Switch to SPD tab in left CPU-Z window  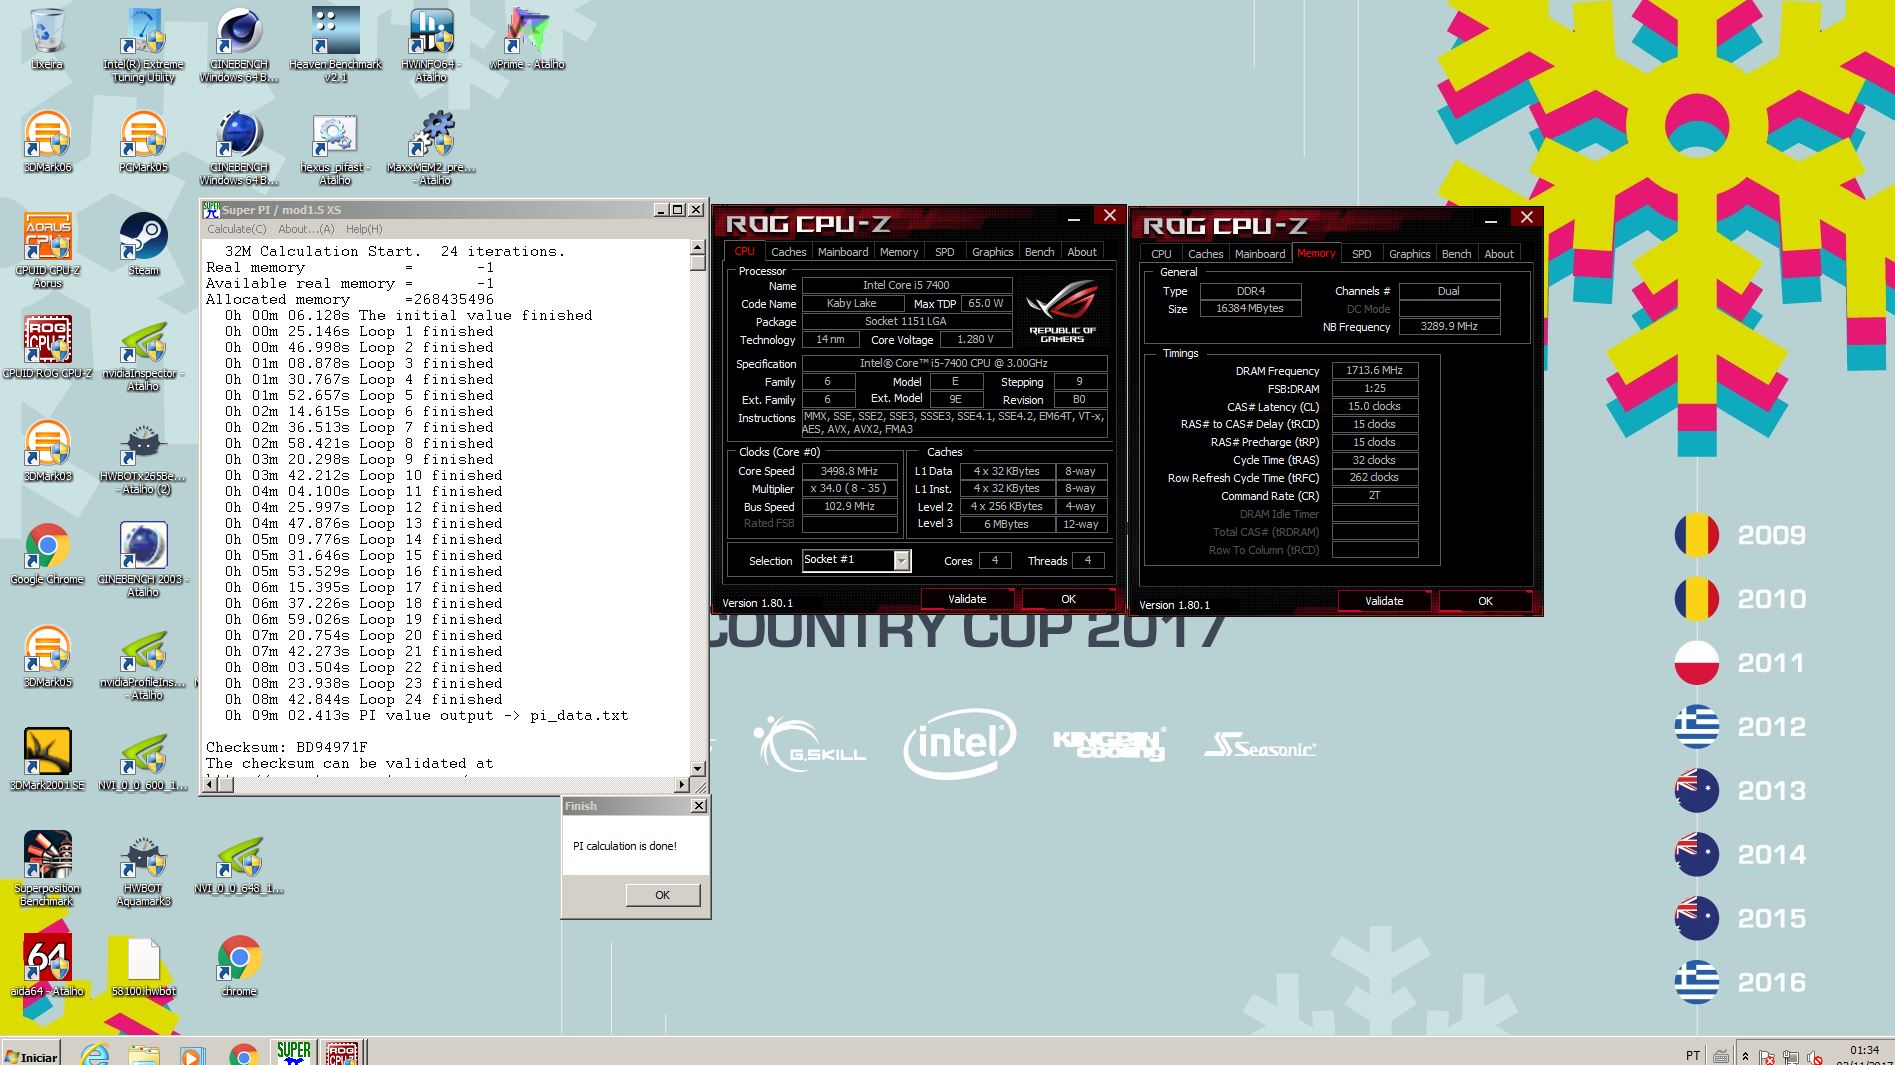pos(944,252)
